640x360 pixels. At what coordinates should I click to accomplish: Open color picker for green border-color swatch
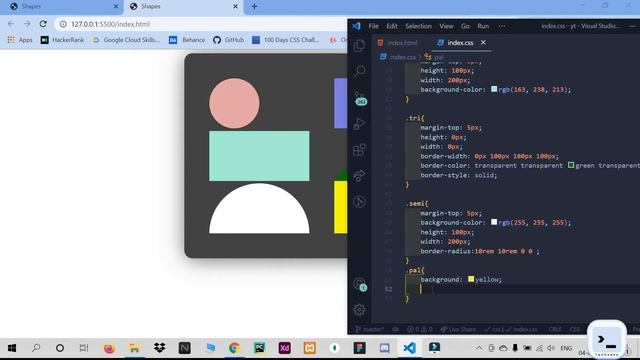point(571,165)
